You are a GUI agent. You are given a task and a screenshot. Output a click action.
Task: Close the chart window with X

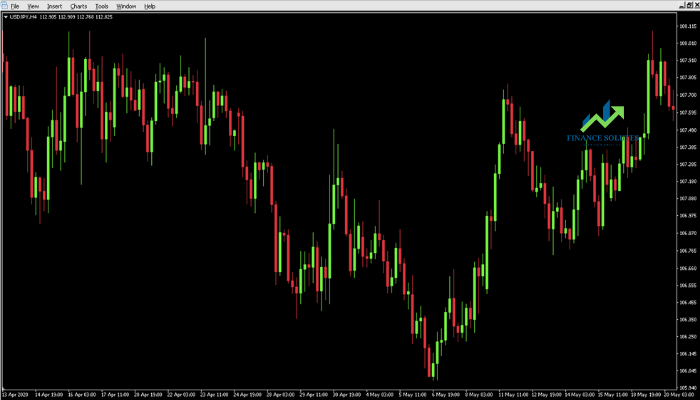point(696,5)
